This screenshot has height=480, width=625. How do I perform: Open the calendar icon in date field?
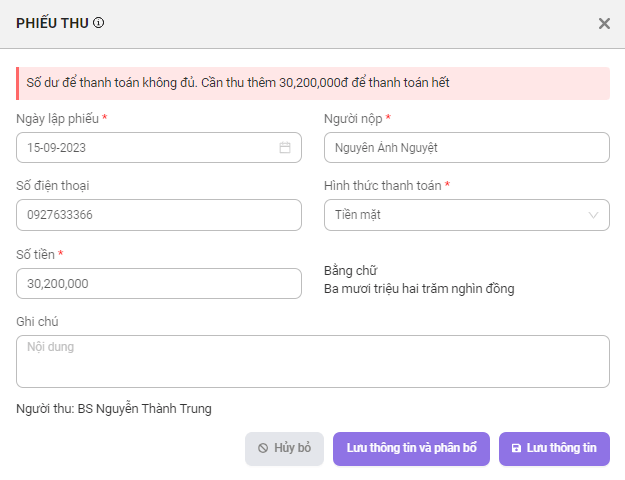285,148
